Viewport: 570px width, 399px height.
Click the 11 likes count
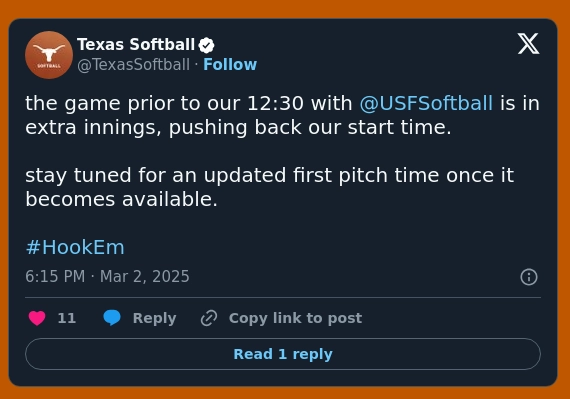(67, 318)
